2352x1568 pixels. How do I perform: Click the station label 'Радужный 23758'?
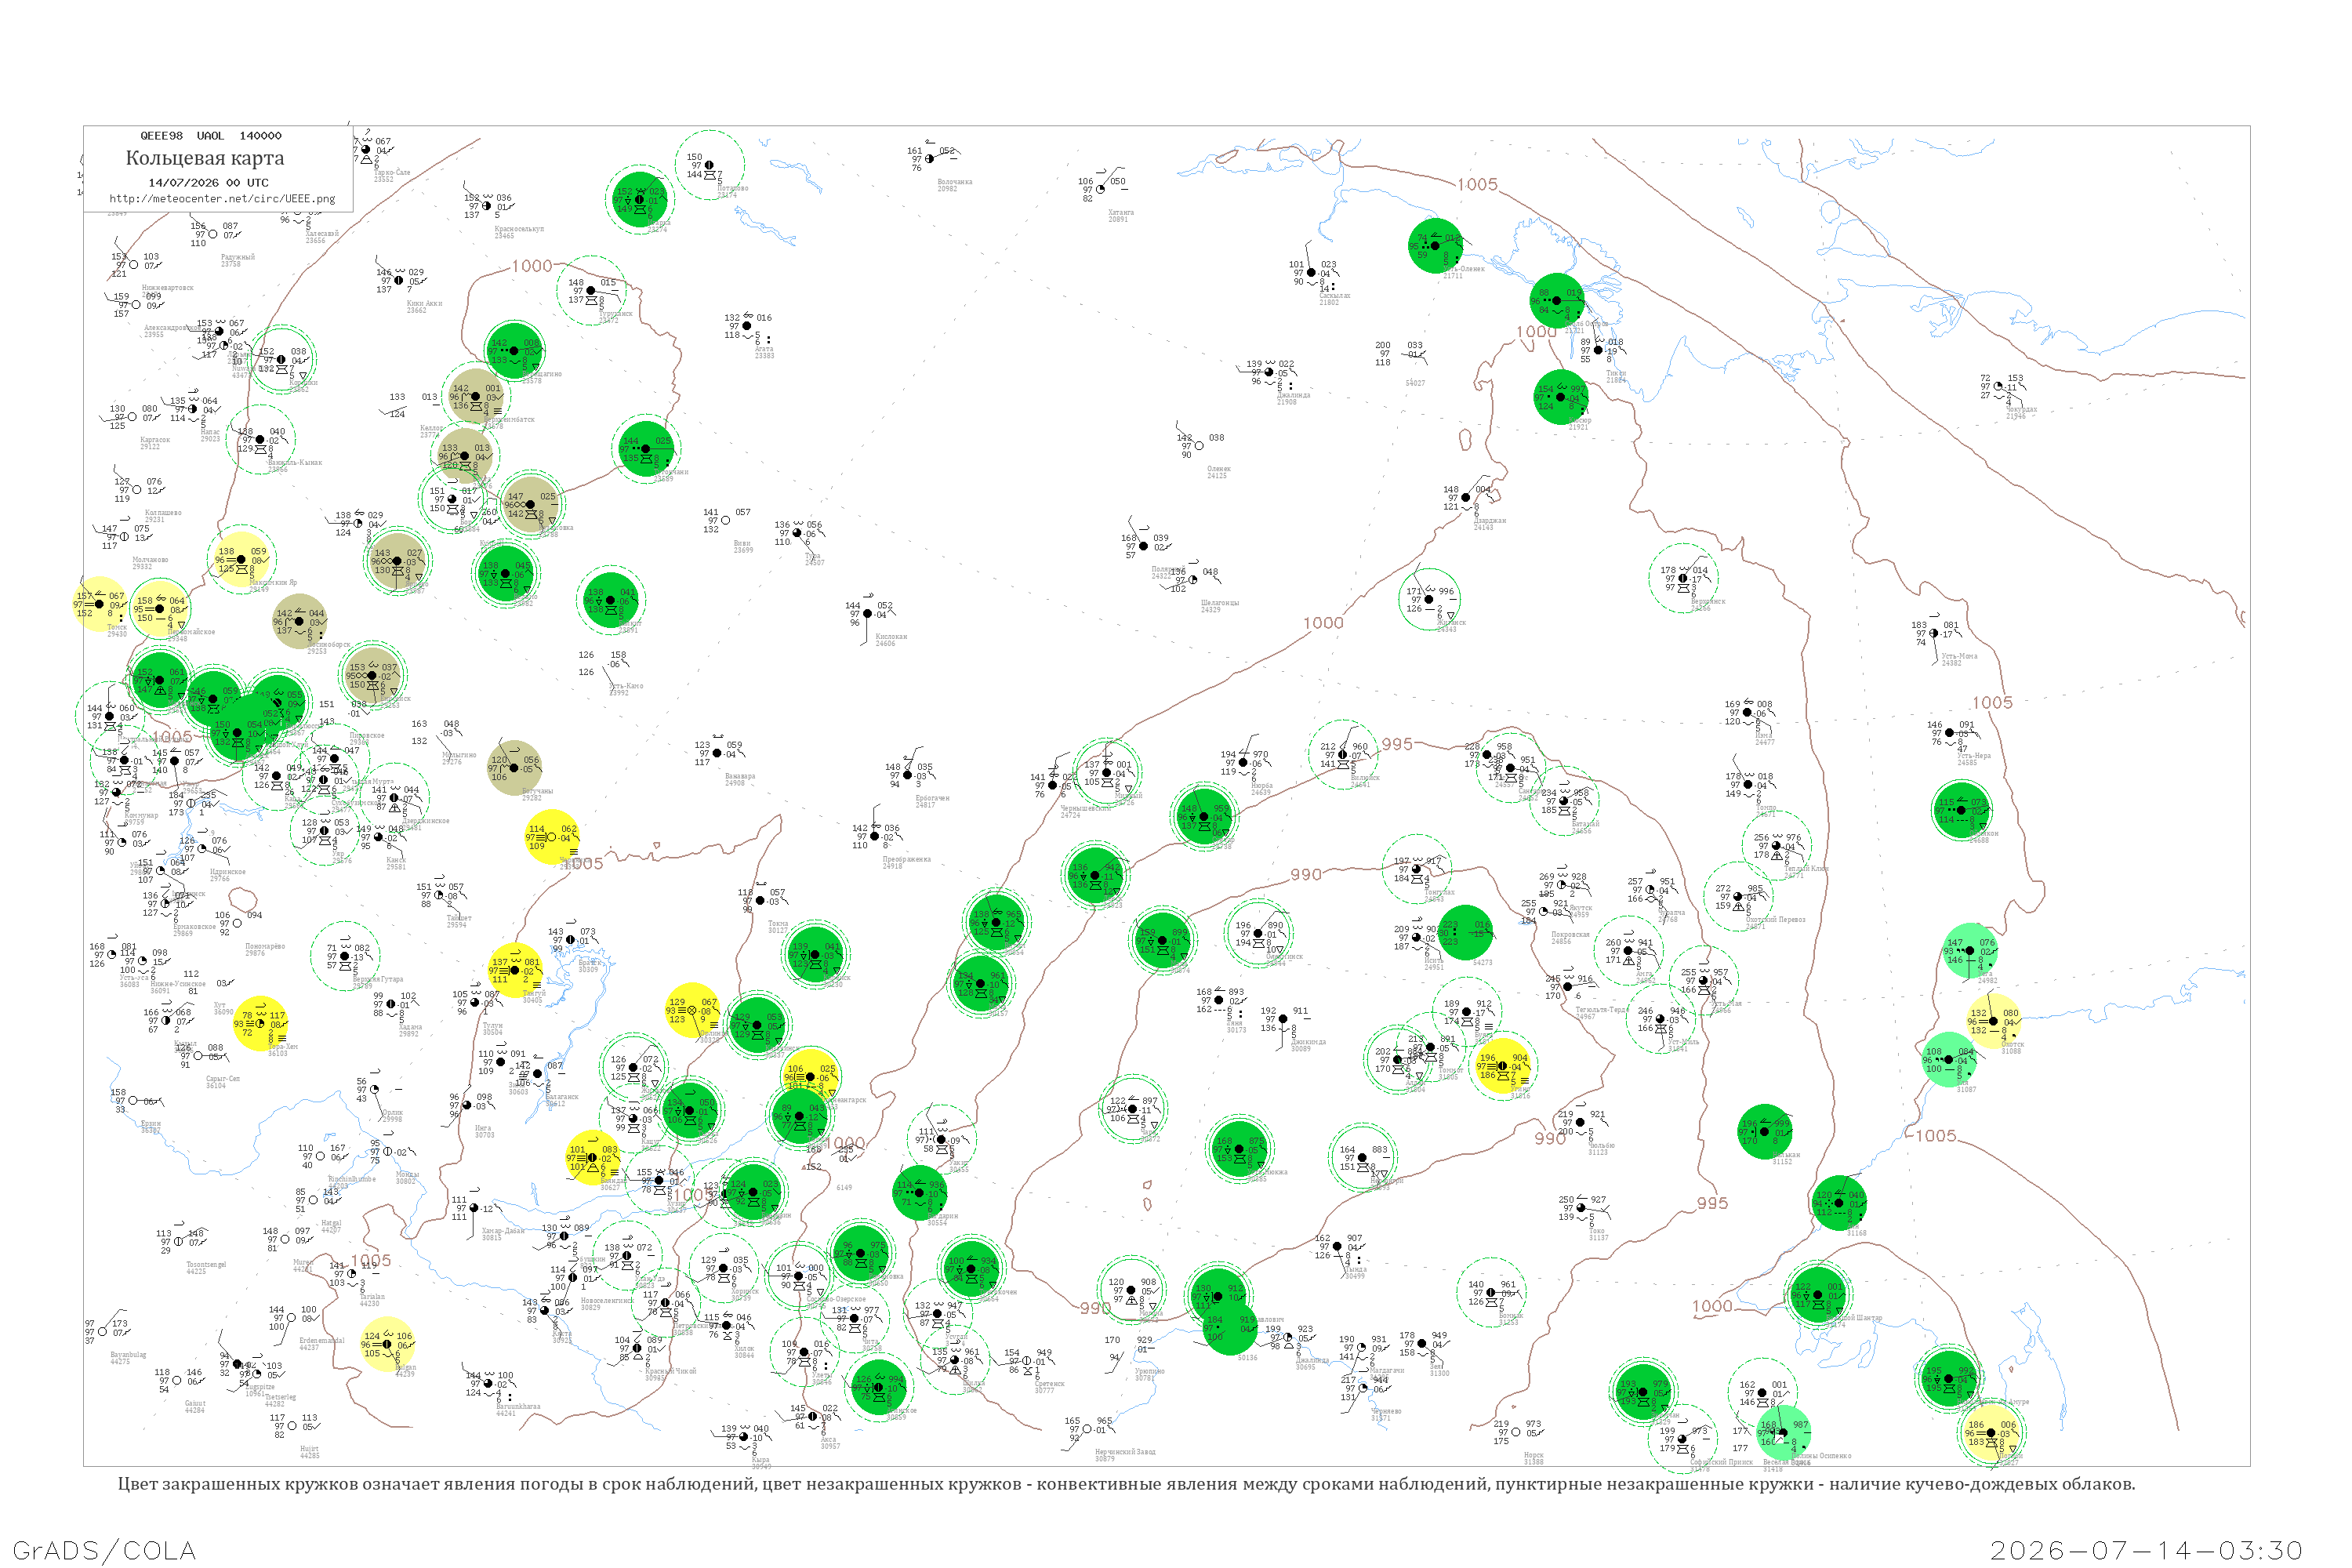point(238,260)
